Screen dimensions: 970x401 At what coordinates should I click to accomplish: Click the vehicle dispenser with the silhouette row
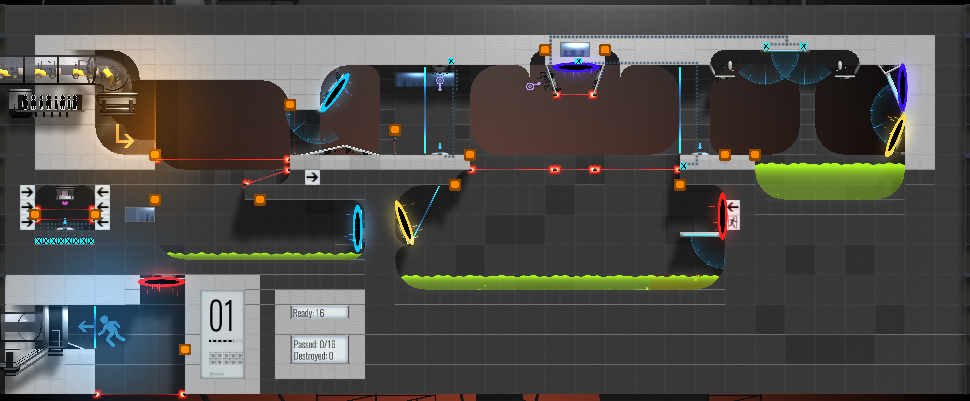tap(46, 103)
